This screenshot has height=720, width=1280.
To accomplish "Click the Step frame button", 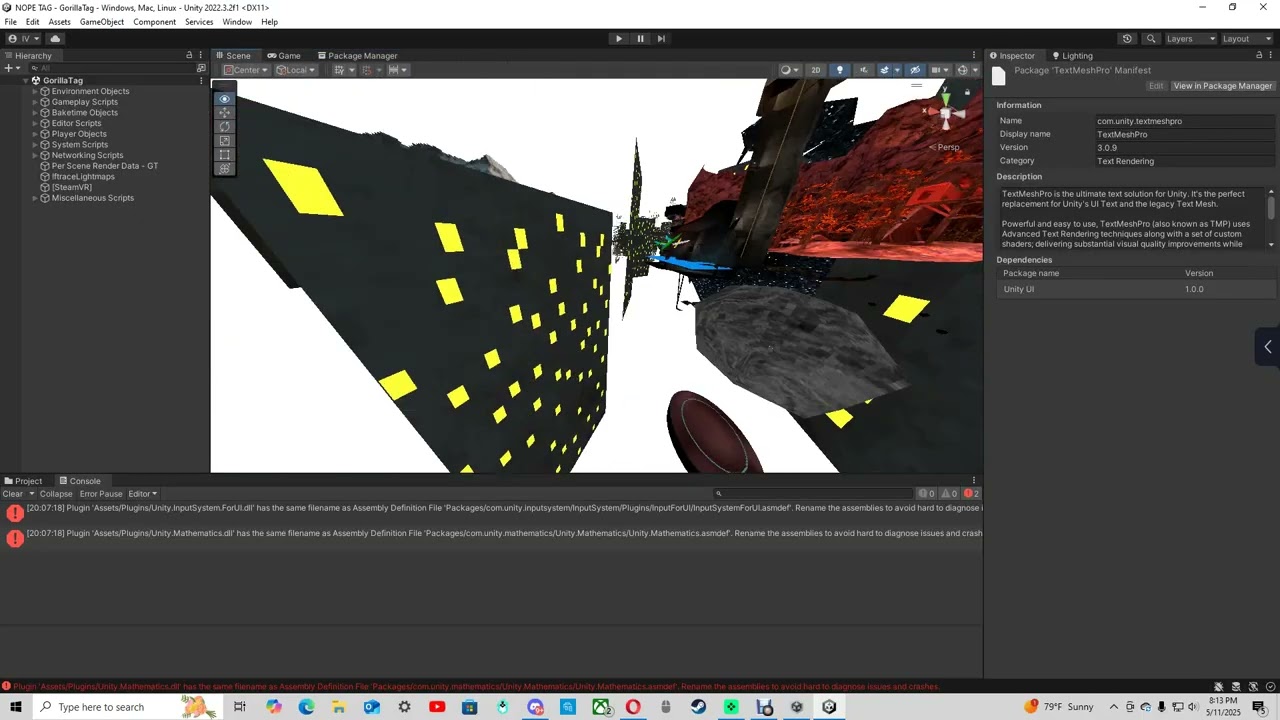I will point(661,39).
